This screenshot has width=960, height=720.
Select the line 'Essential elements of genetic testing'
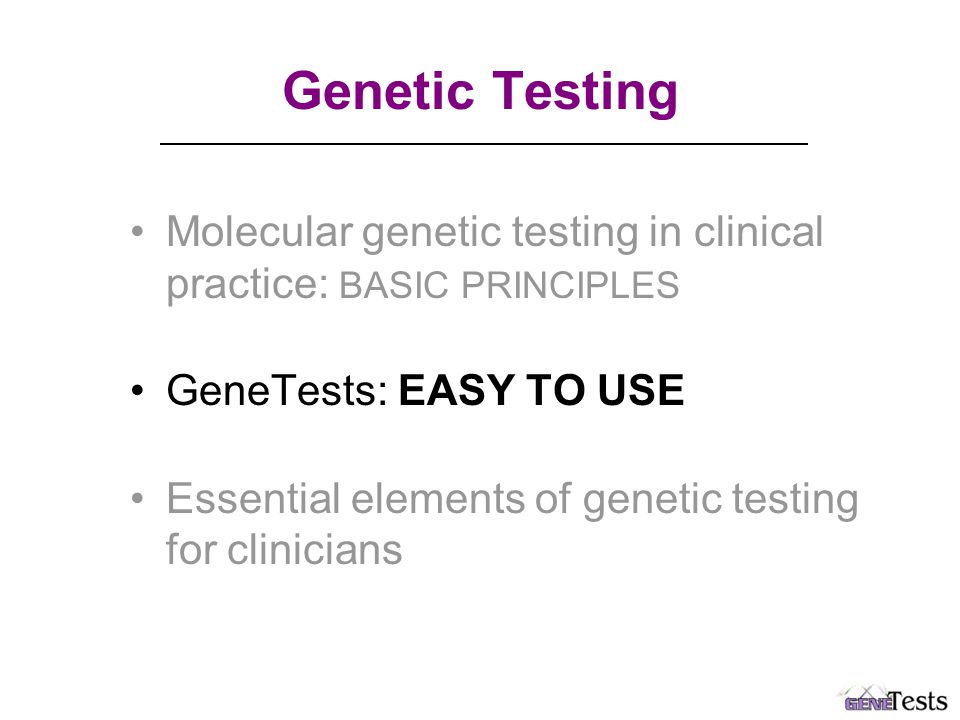[512, 500]
